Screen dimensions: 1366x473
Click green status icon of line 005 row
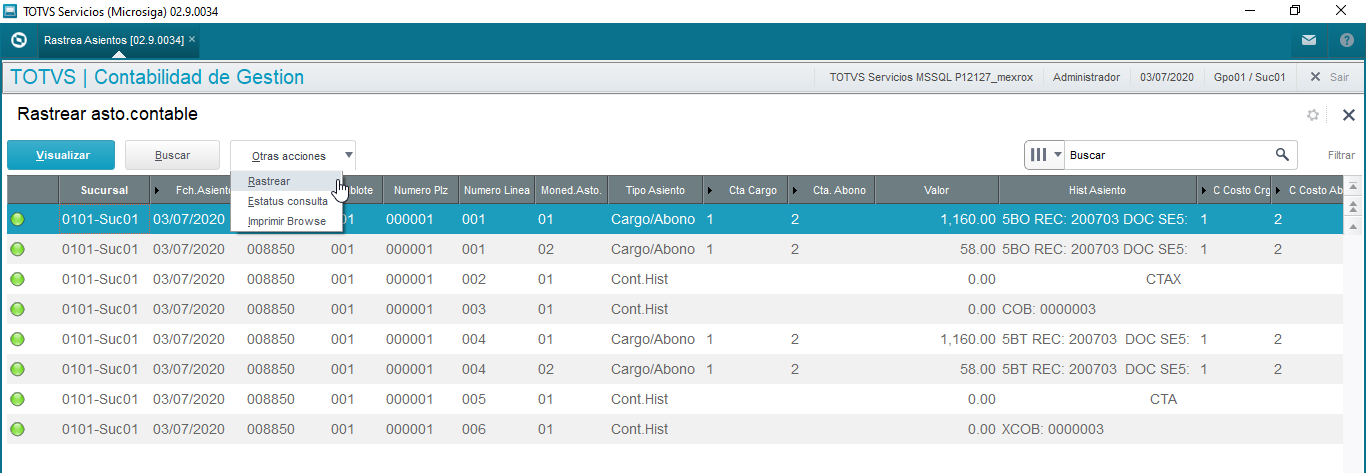pyautogui.click(x=18, y=399)
